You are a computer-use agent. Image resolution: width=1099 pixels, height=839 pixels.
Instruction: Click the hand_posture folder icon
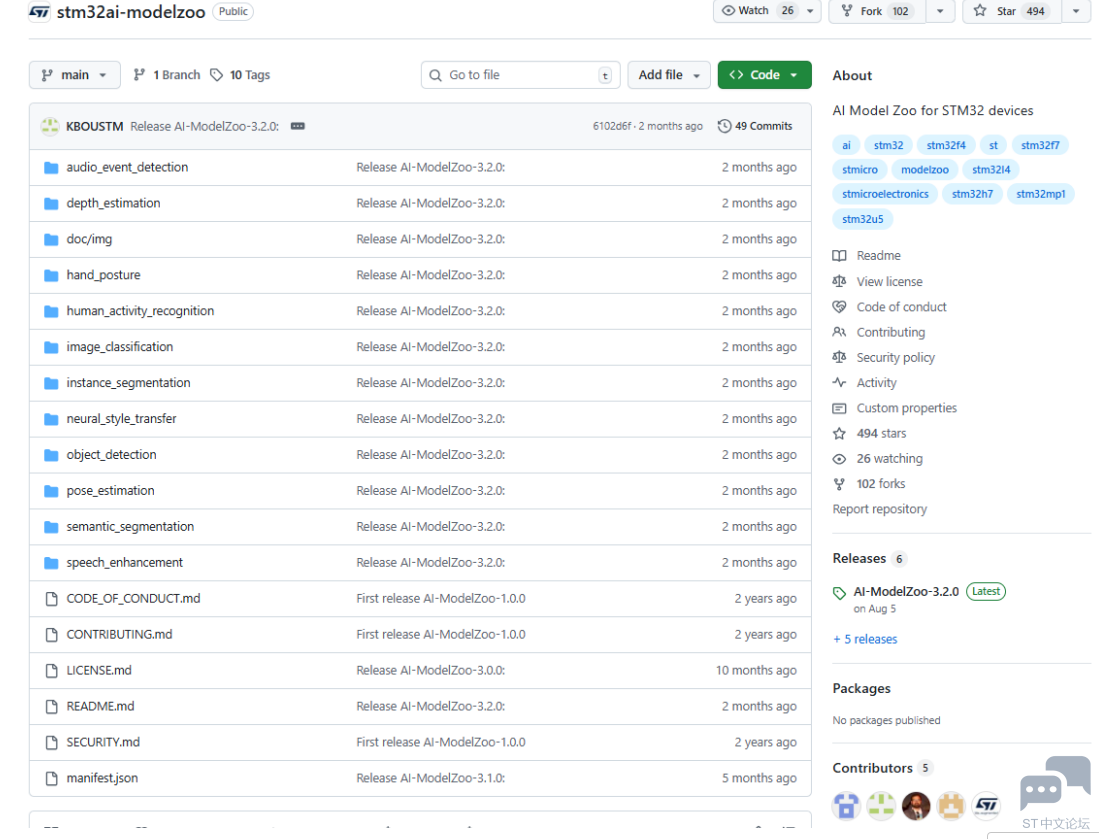tap(51, 275)
